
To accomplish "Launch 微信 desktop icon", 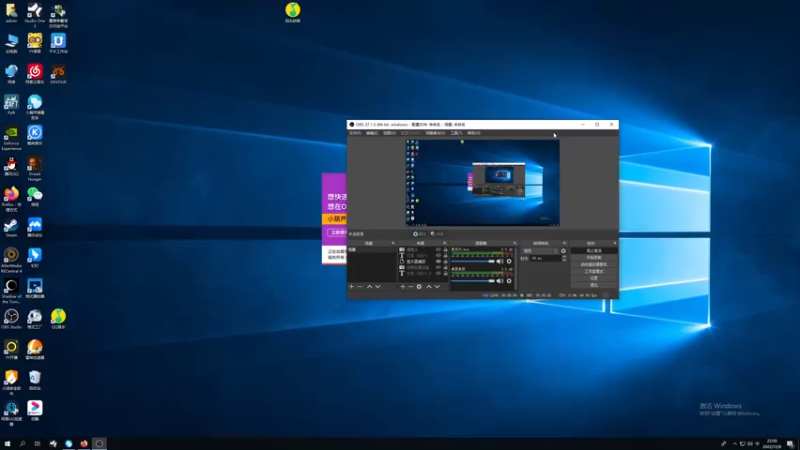I will point(35,197).
